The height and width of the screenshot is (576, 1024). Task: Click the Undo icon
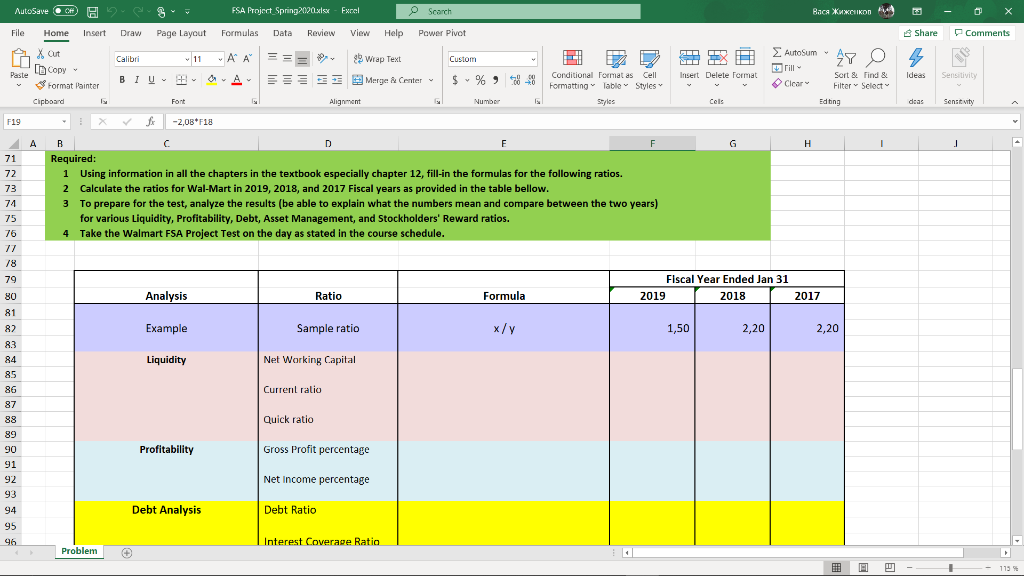click(x=112, y=11)
